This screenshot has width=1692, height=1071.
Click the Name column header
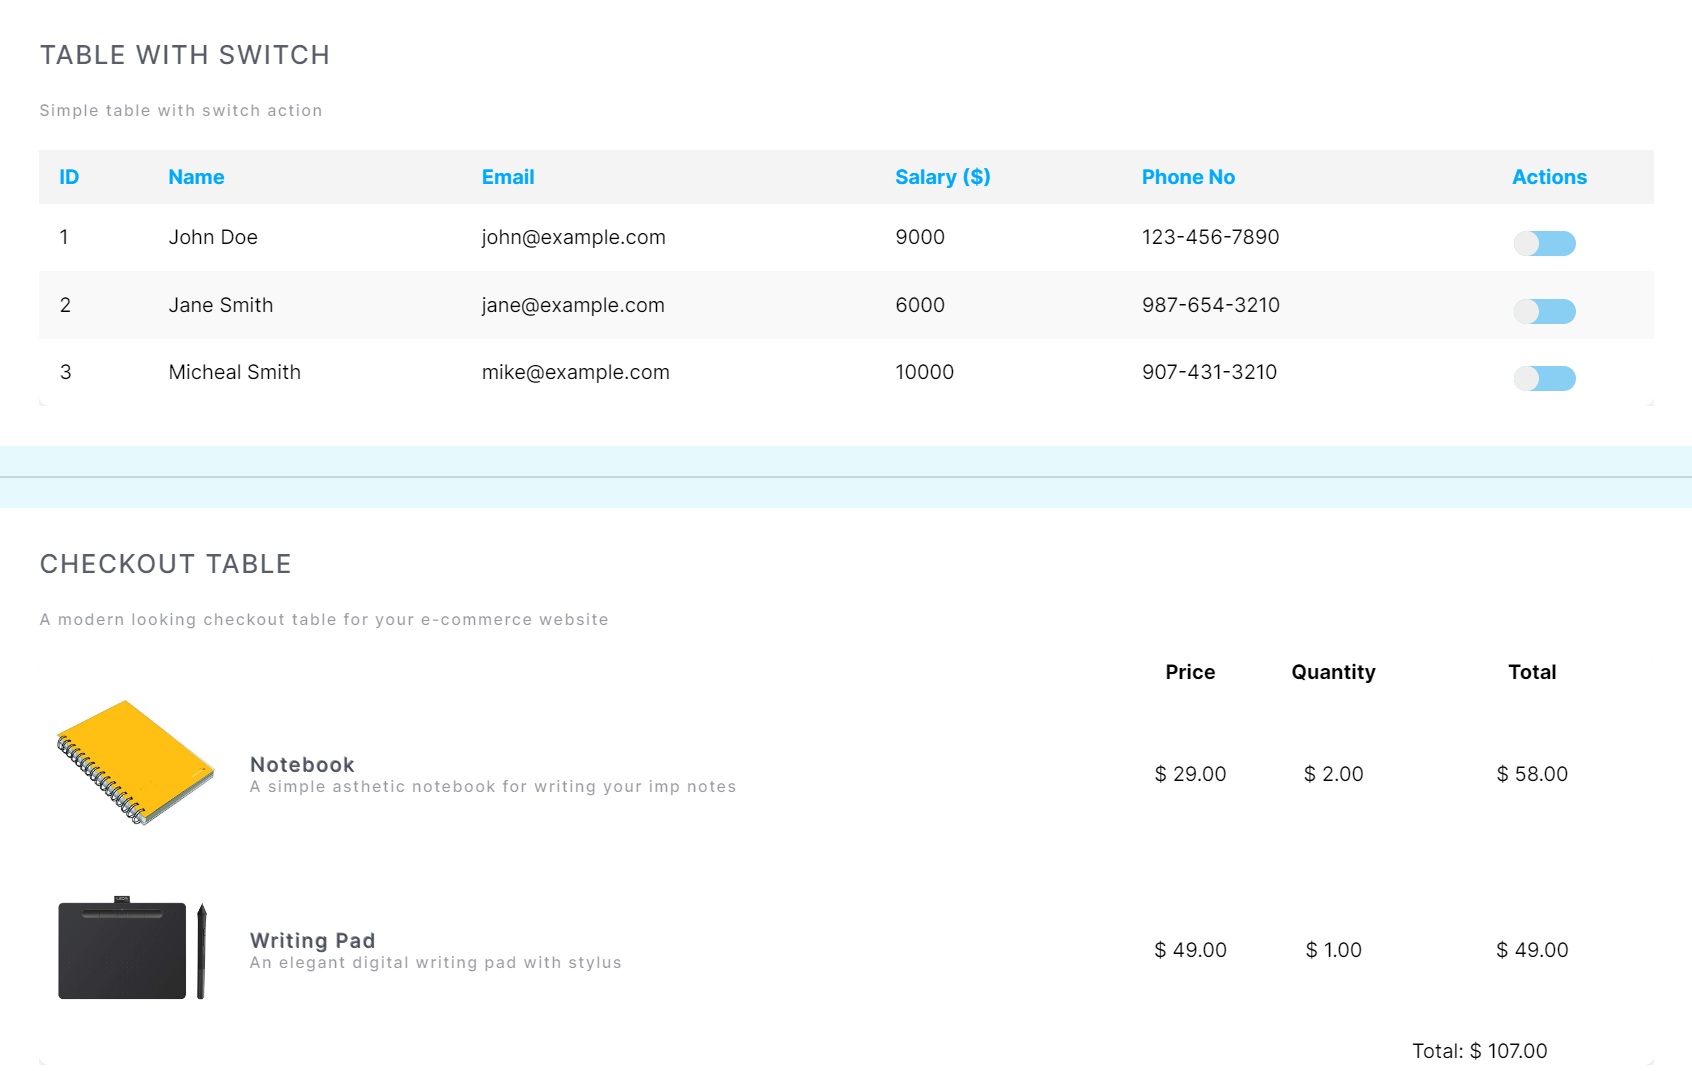pyautogui.click(x=196, y=177)
